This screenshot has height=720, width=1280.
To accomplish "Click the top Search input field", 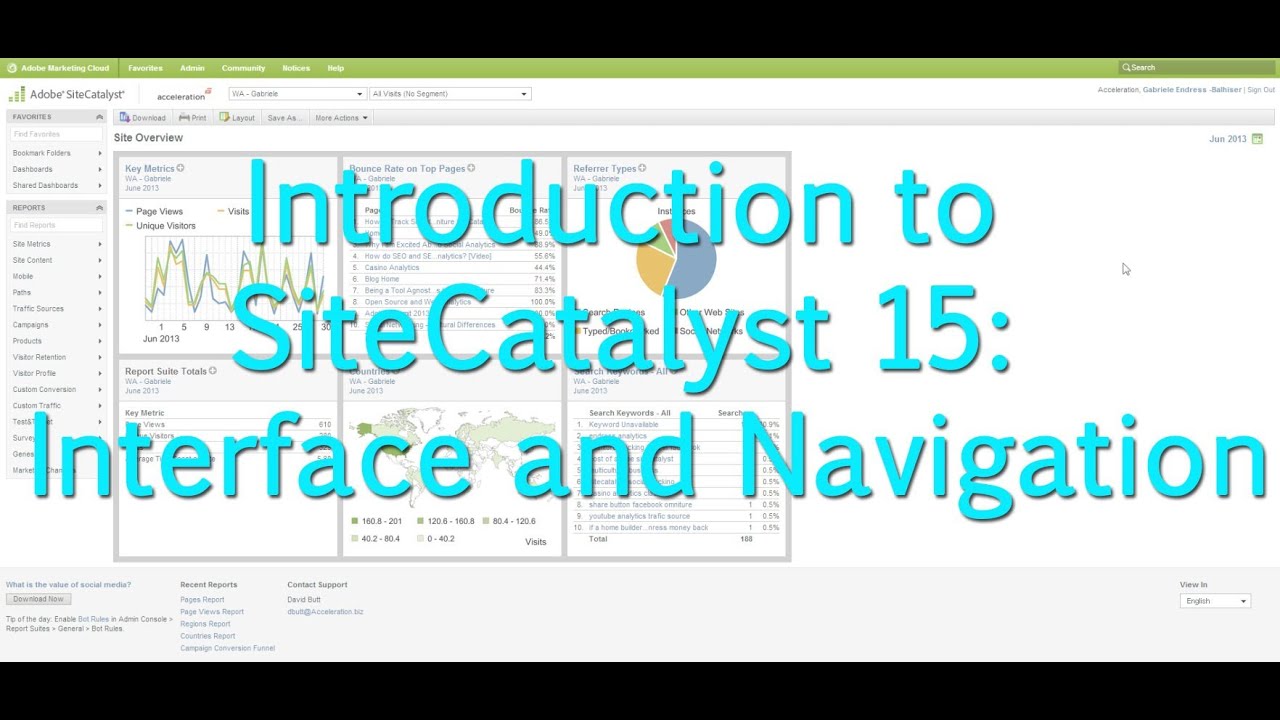I will [x=1197, y=68].
